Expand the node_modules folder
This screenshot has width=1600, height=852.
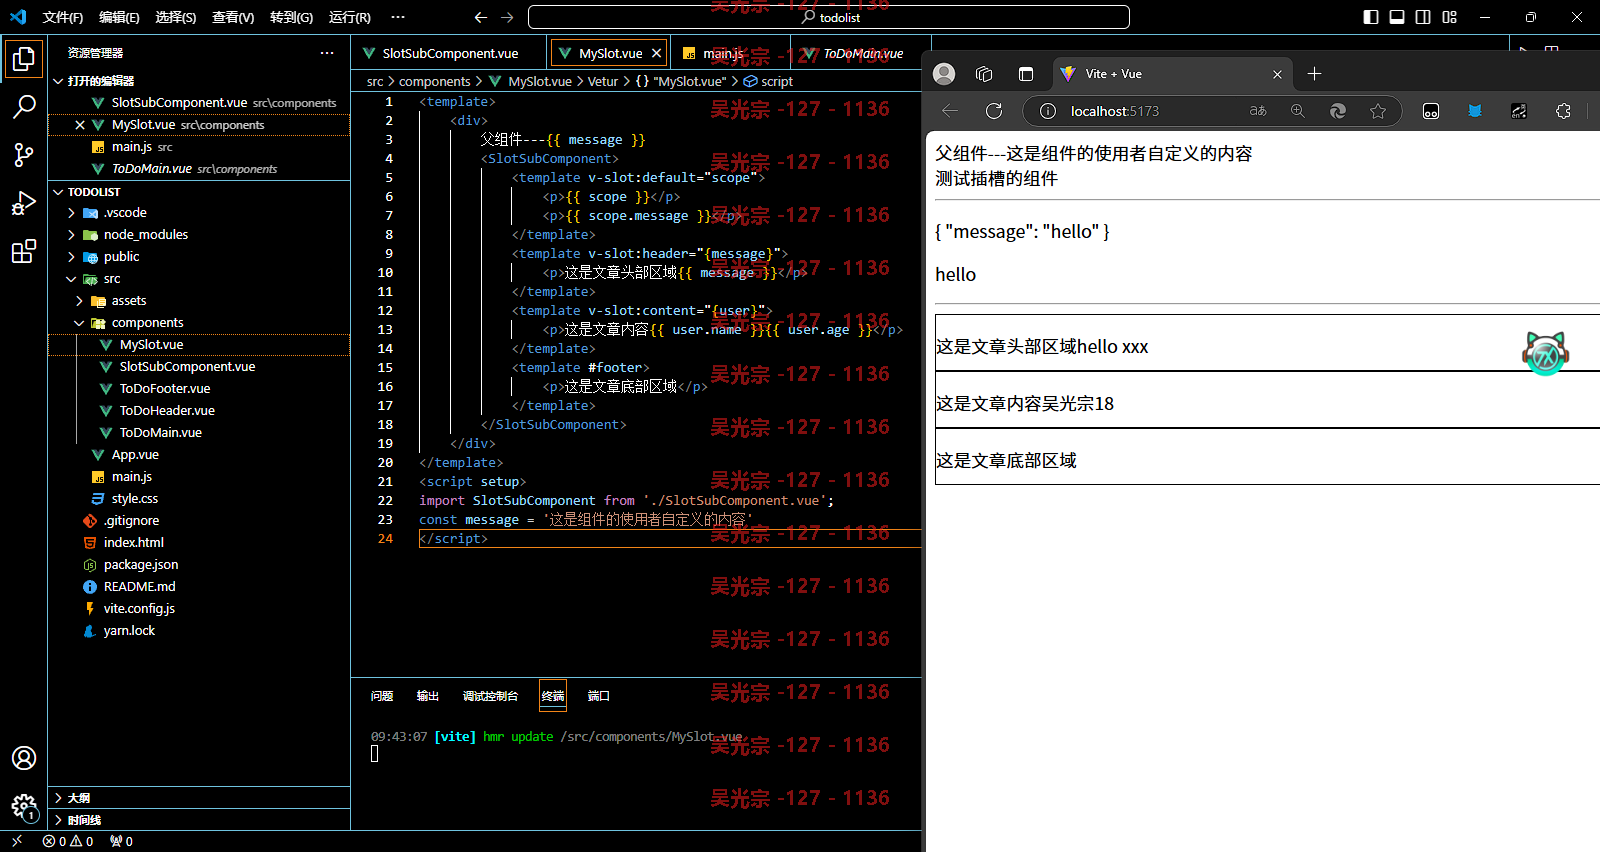pos(72,235)
